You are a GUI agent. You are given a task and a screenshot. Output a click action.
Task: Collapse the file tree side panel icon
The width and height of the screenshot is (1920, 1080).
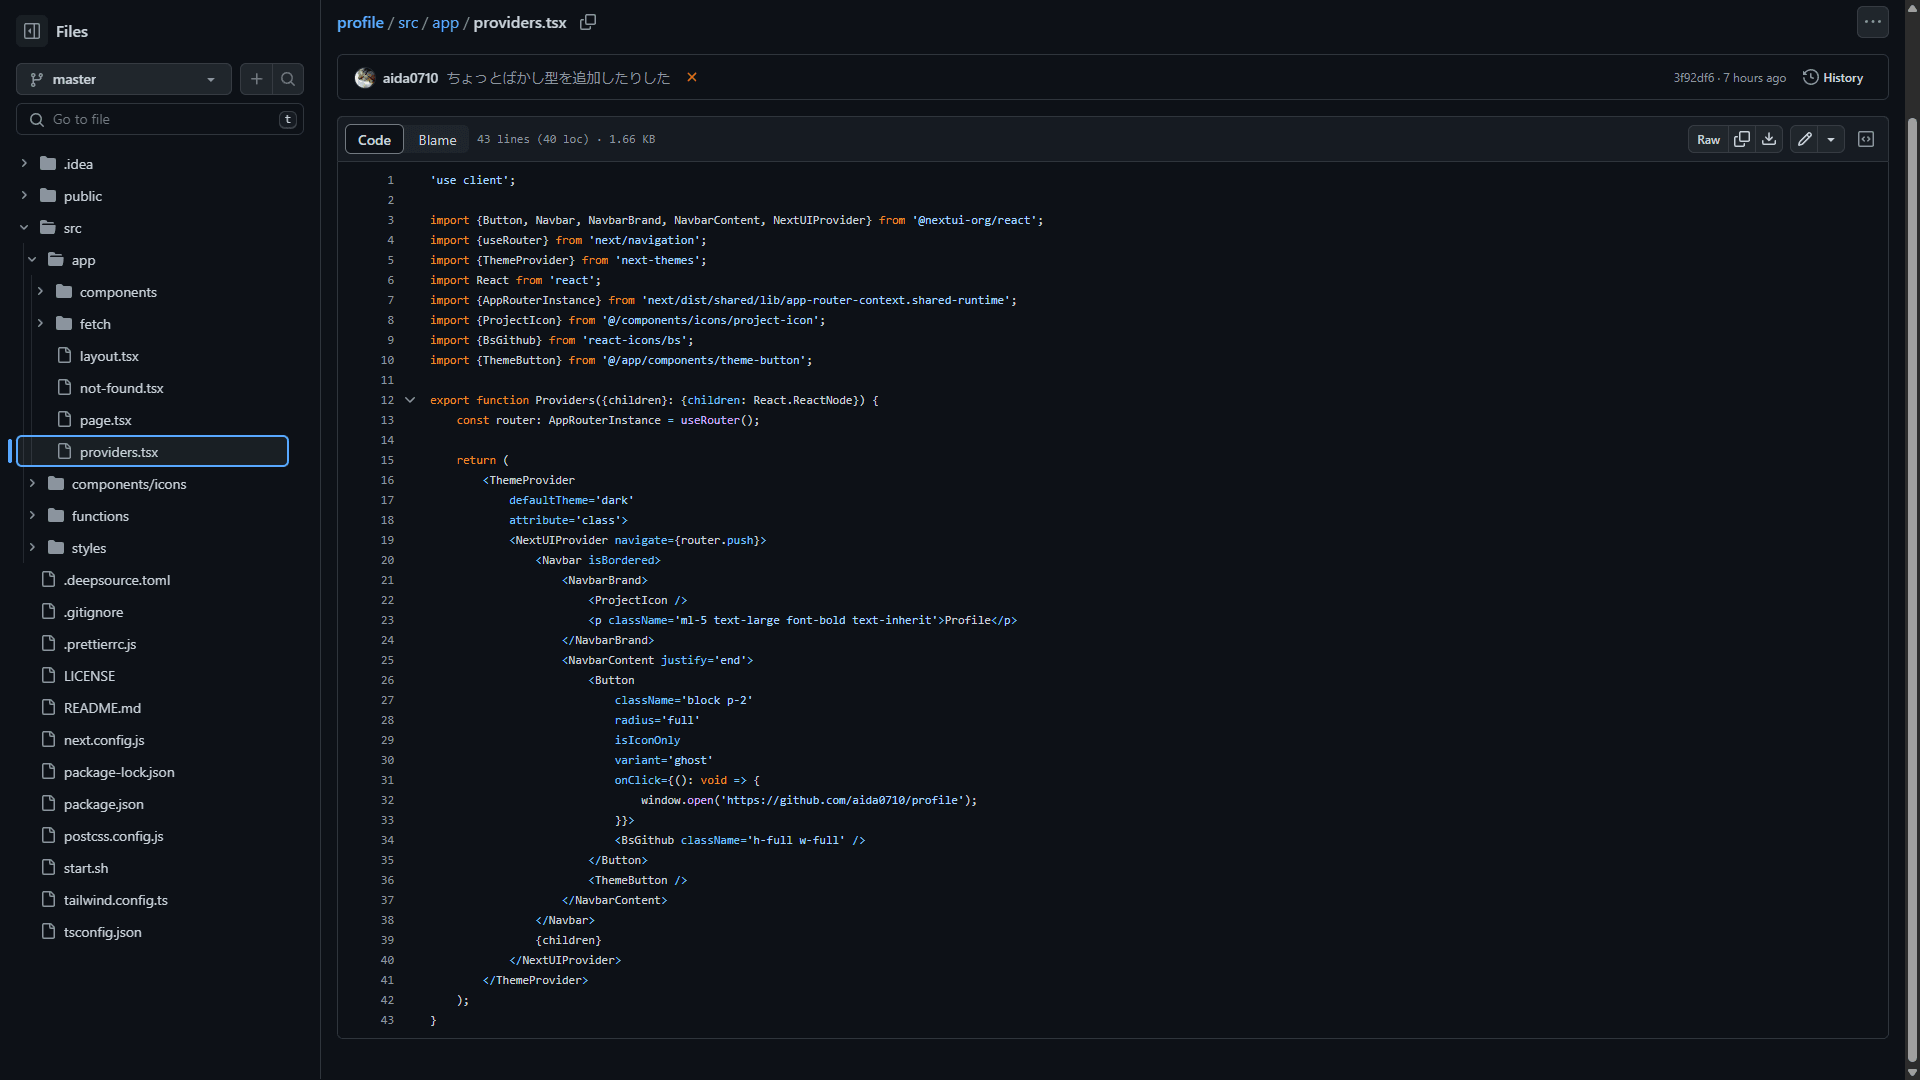point(32,31)
